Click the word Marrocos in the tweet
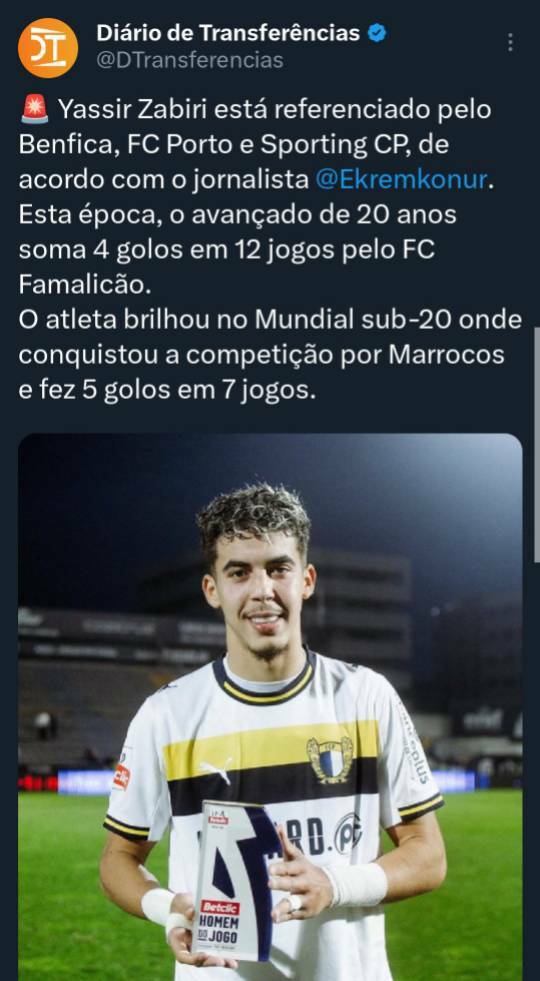The width and height of the screenshot is (540, 981). (x=446, y=355)
